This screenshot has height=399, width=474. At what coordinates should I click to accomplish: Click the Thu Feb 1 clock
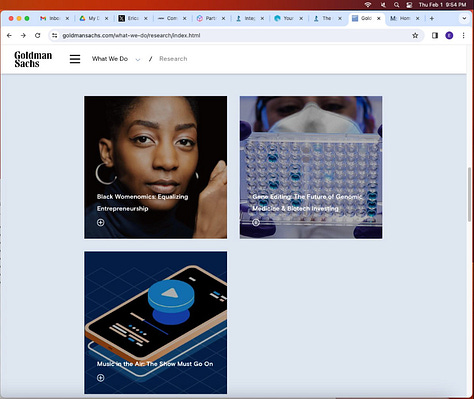point(442,5)
